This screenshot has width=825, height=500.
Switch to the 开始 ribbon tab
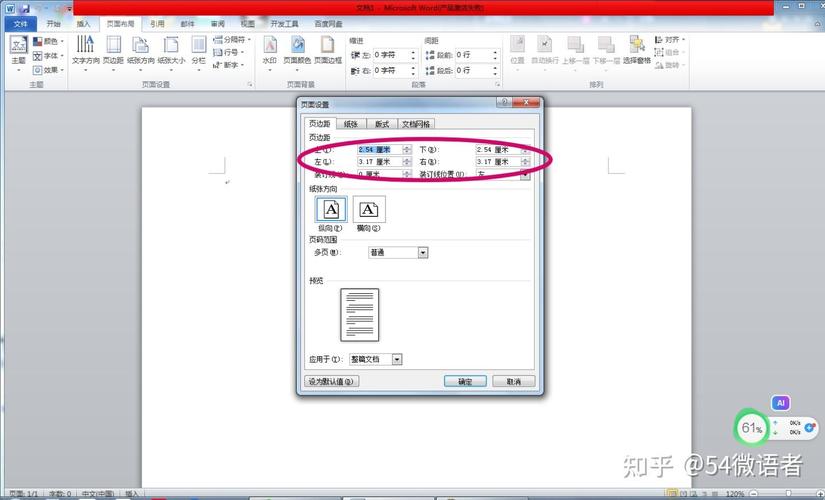pos(53,24)
